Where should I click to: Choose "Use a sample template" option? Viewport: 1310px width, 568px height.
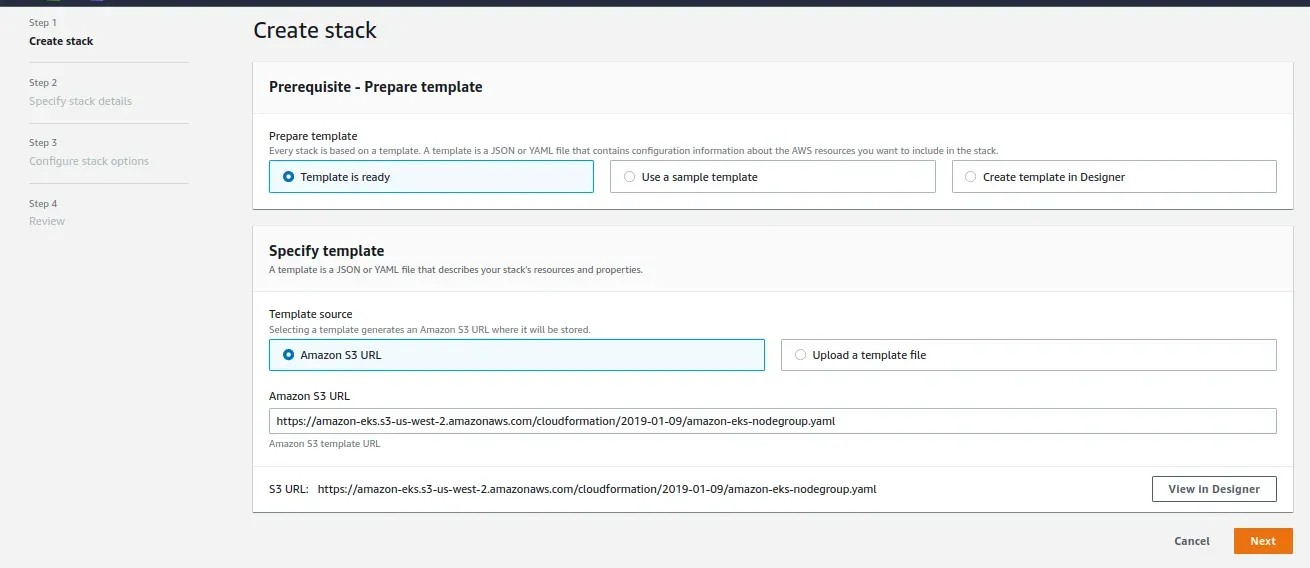(x=630, y=177)
